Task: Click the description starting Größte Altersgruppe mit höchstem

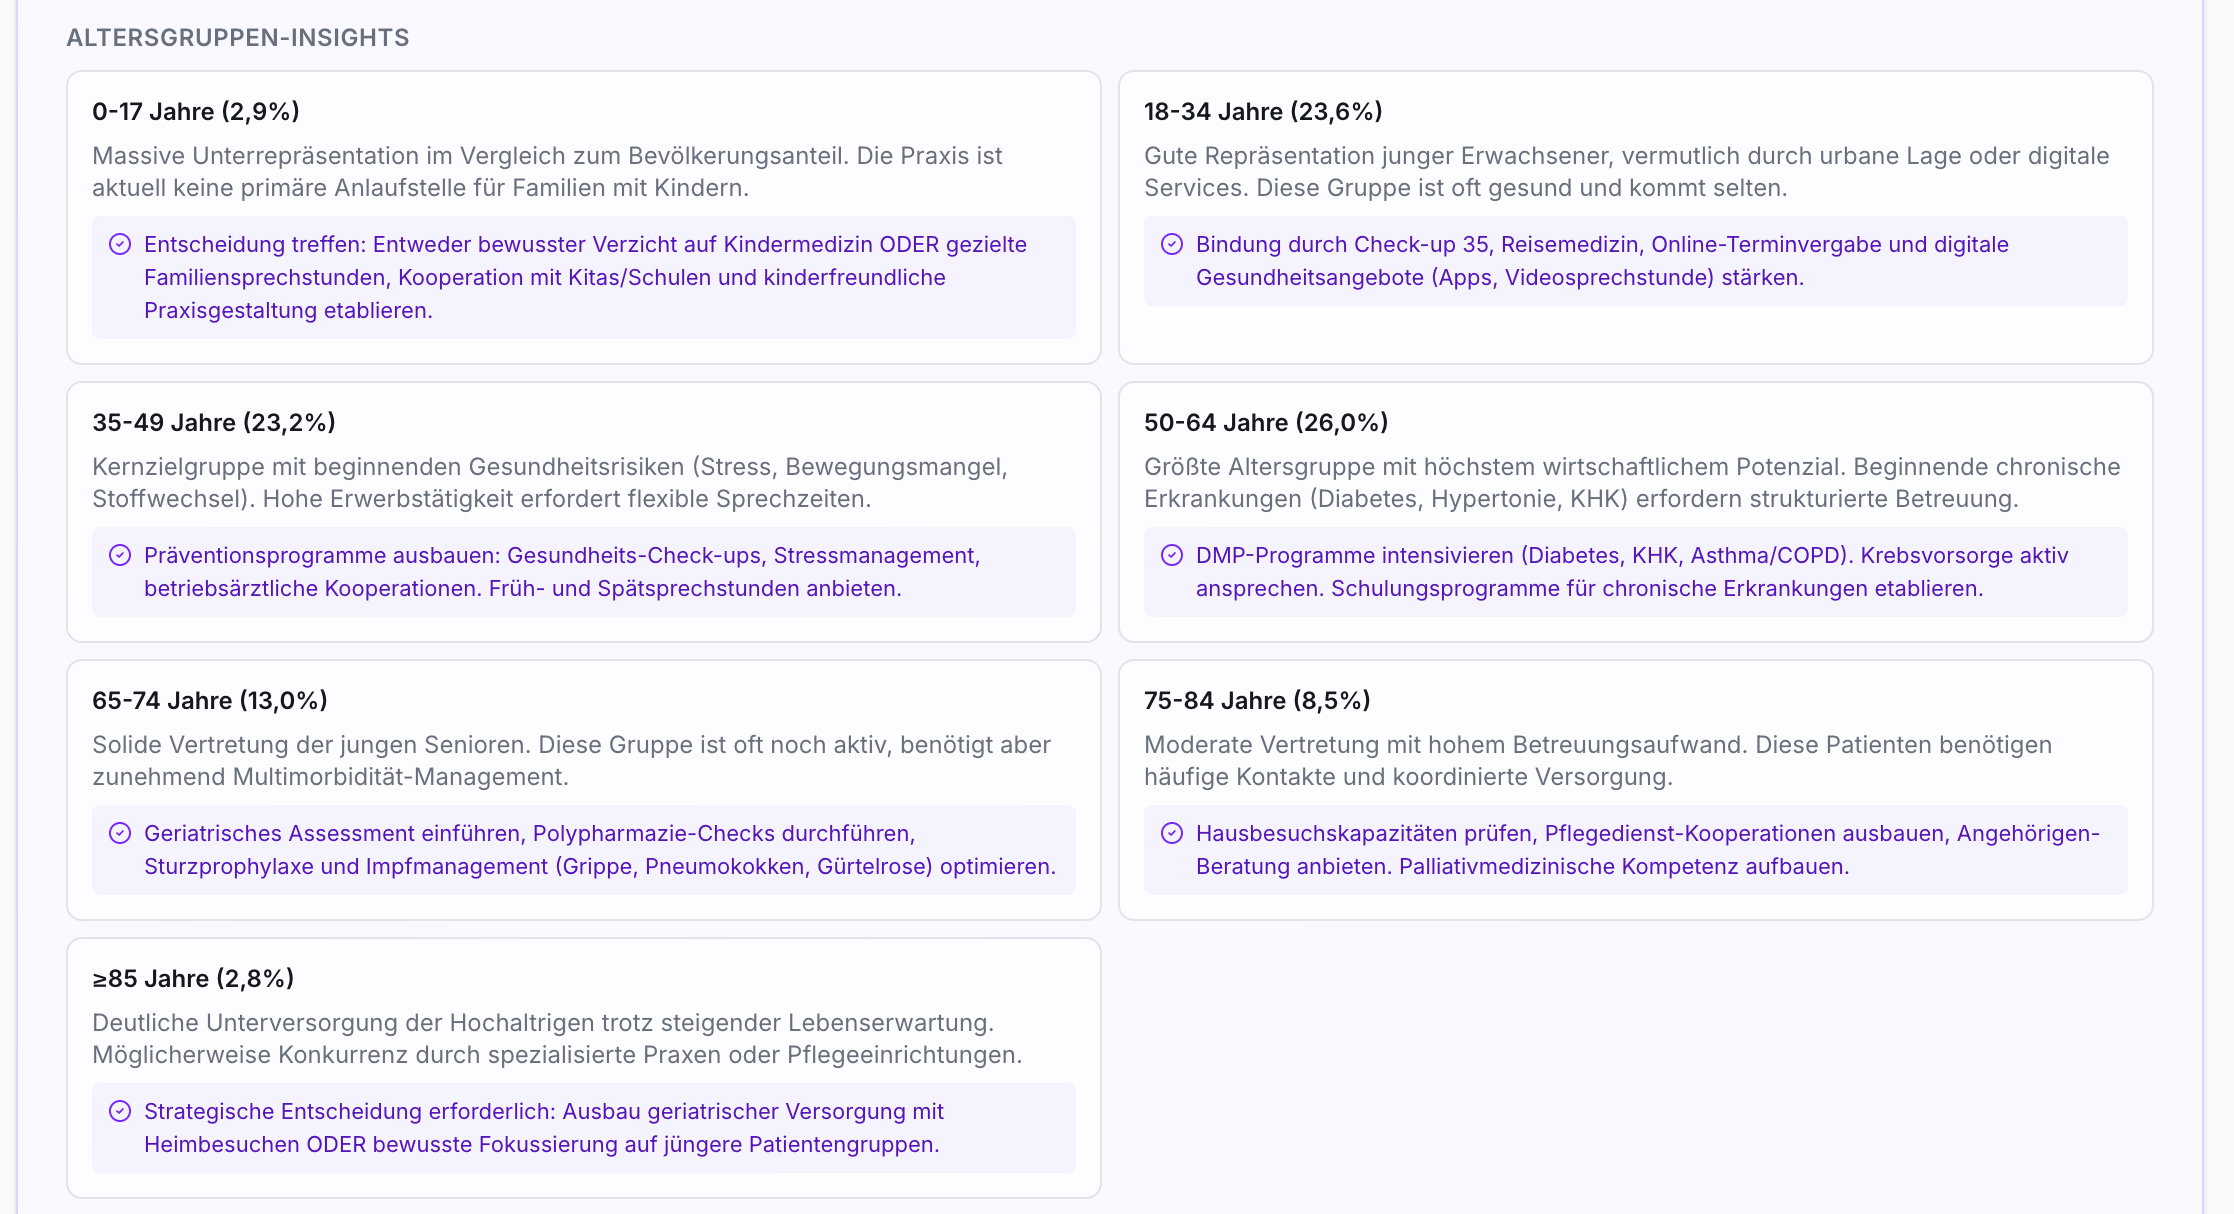Action: [x=1632, y=483]
